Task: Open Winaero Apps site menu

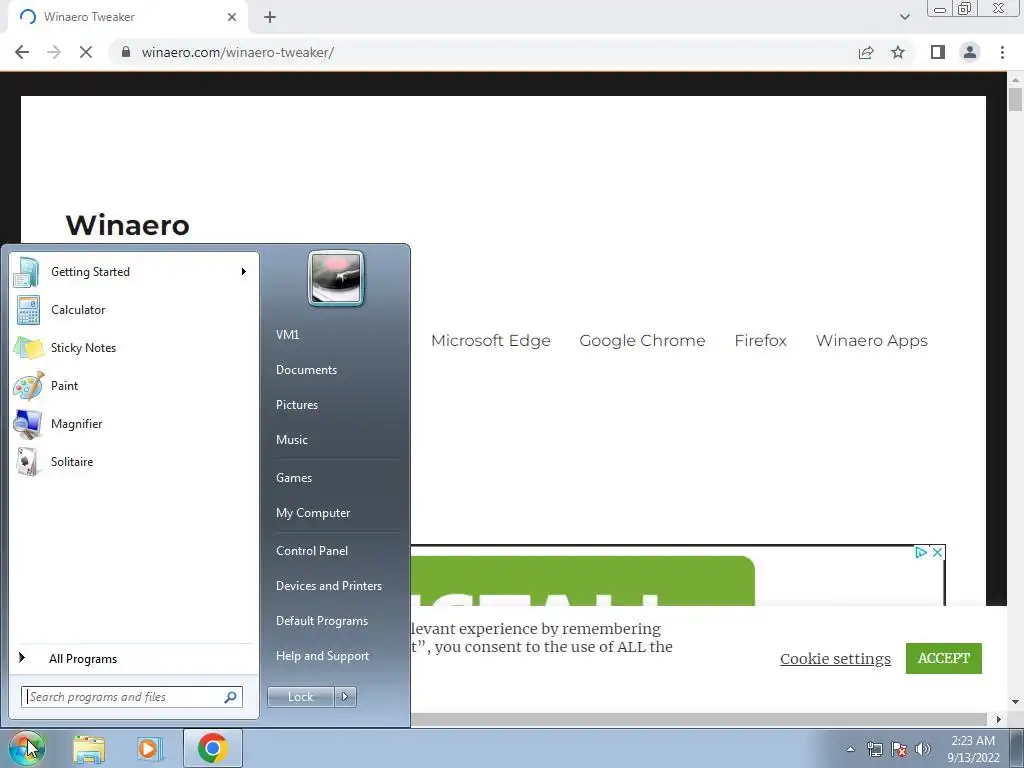Action: (871, 340)
